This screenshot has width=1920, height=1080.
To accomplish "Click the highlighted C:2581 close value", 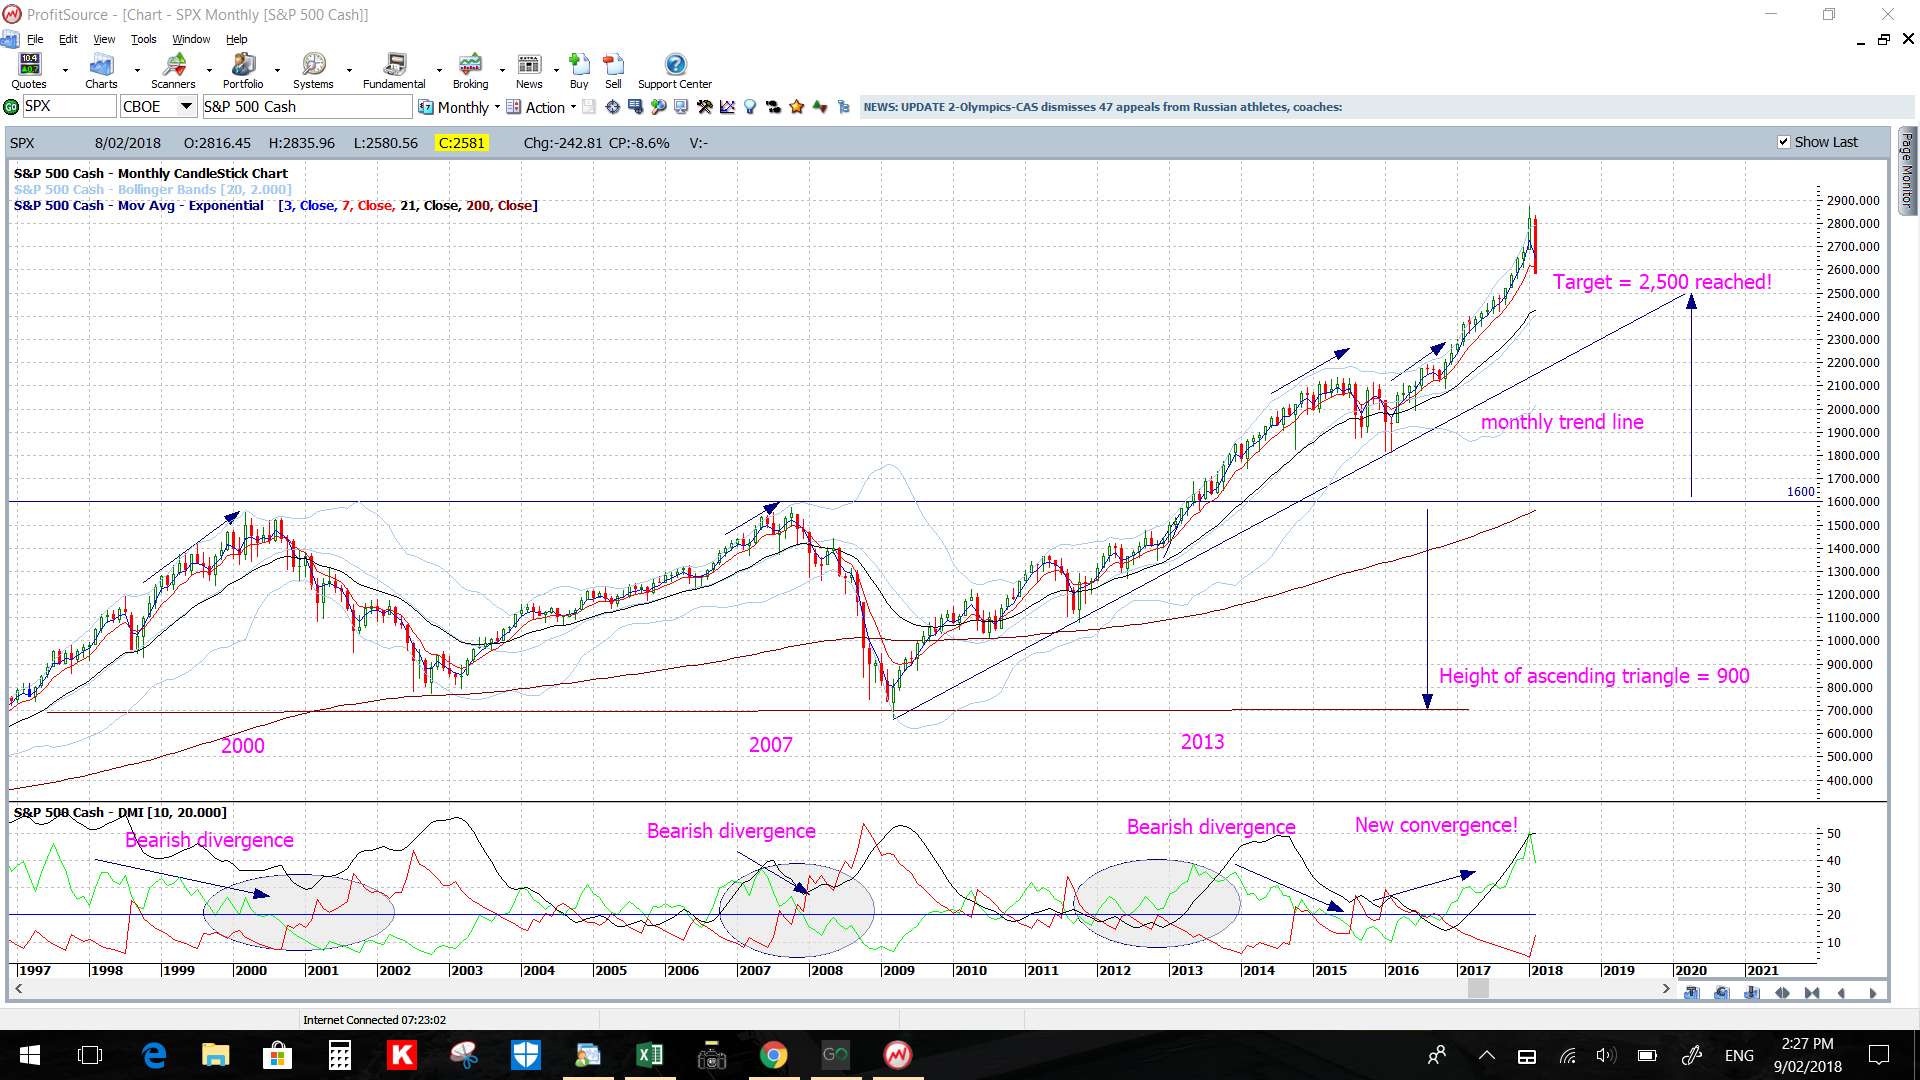I will click(x=461, y=143).
